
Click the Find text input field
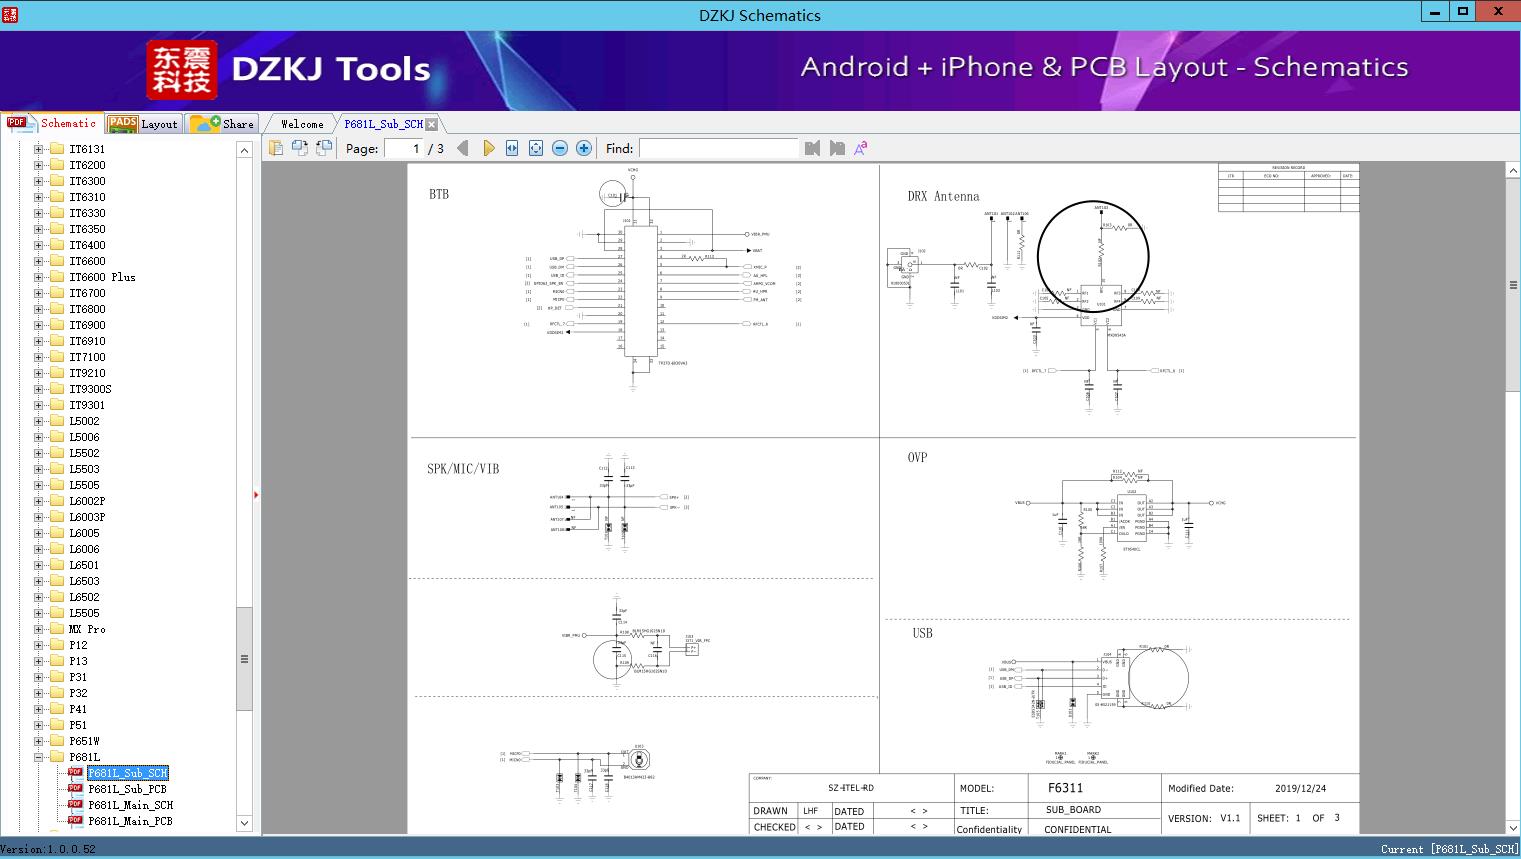tap(718, 148)
